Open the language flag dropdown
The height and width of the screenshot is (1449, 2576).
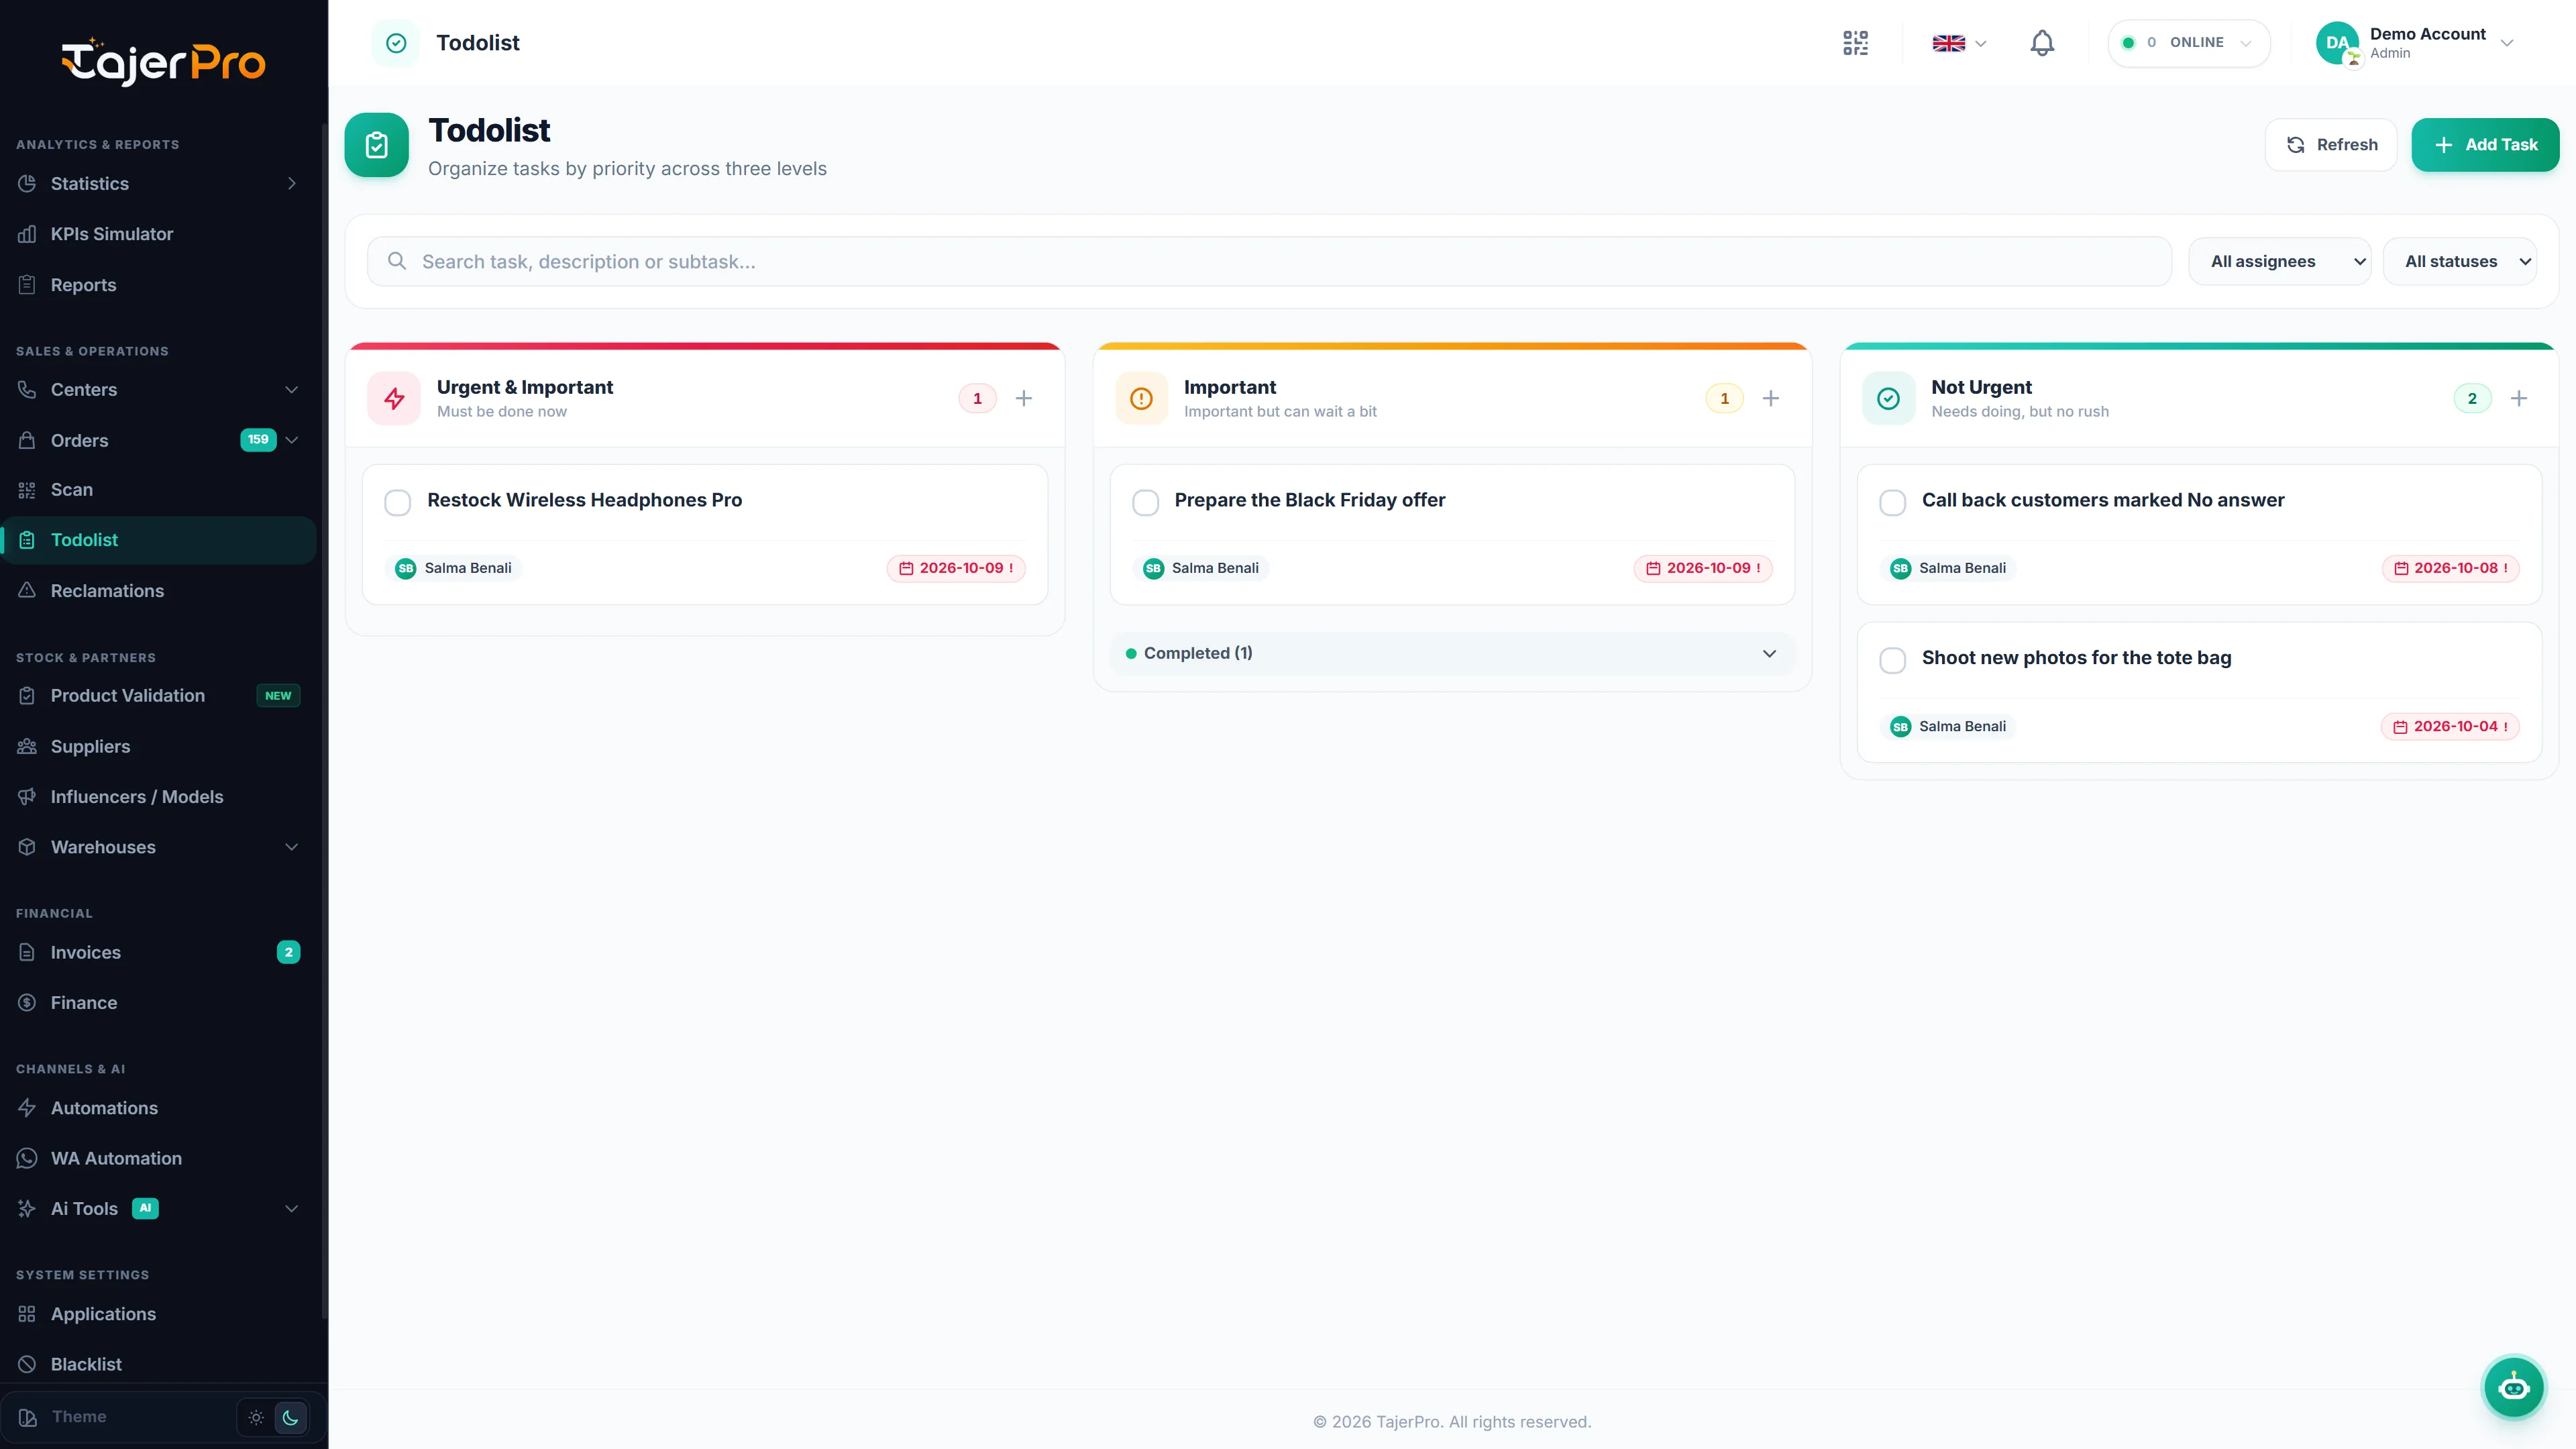click(x=1959, y=43)
